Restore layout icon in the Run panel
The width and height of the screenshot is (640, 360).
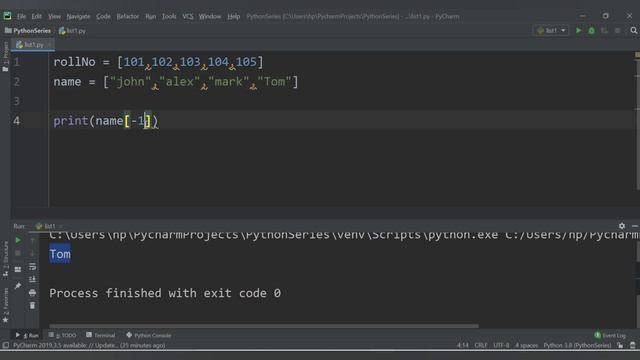pyautogui.click(x=18, y=269)
